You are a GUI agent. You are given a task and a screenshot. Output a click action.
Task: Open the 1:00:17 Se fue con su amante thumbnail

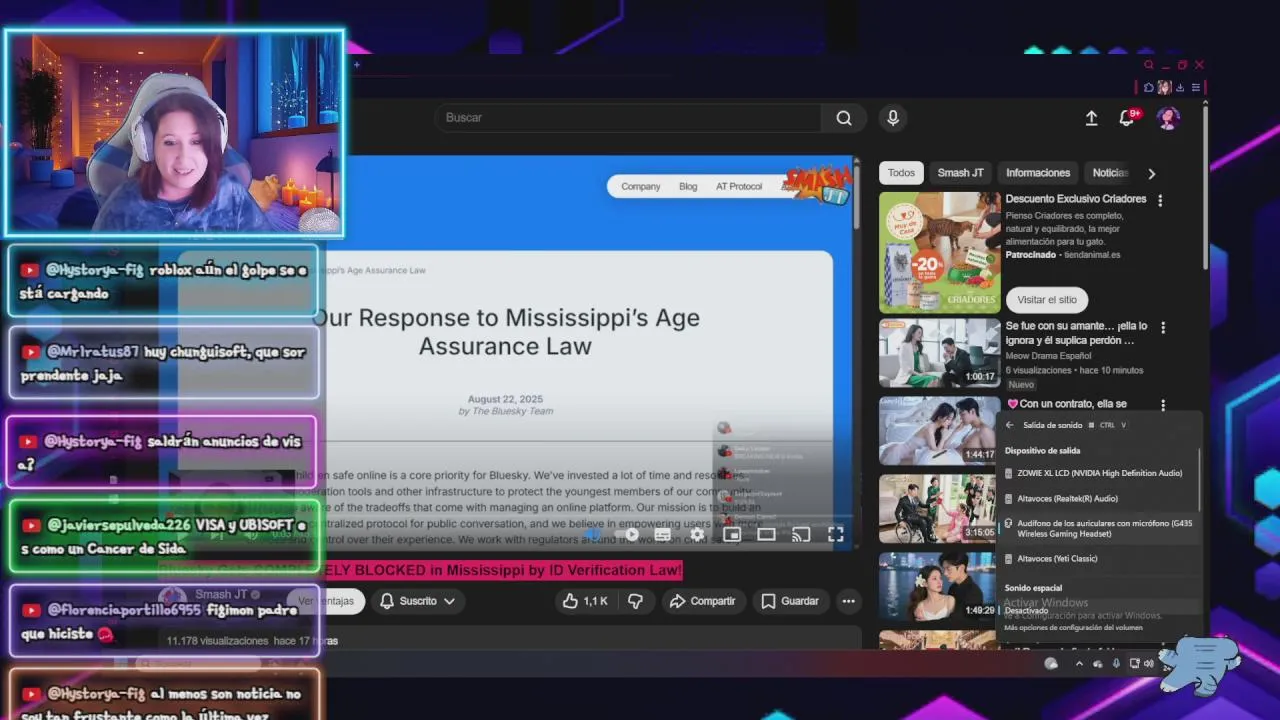pos(940,353)
